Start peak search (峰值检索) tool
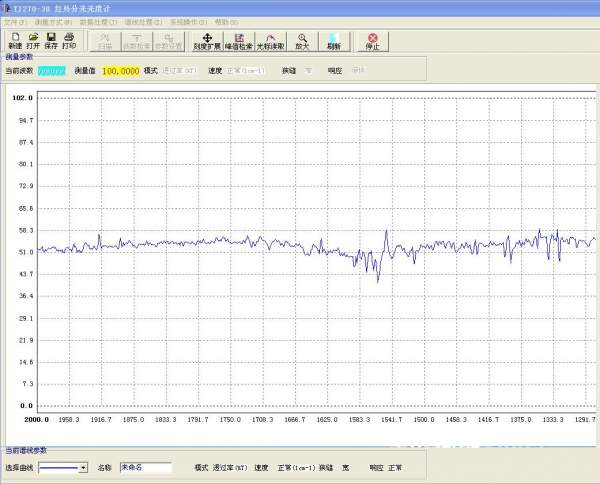600x484 pixels. click(x=239, y=41)
